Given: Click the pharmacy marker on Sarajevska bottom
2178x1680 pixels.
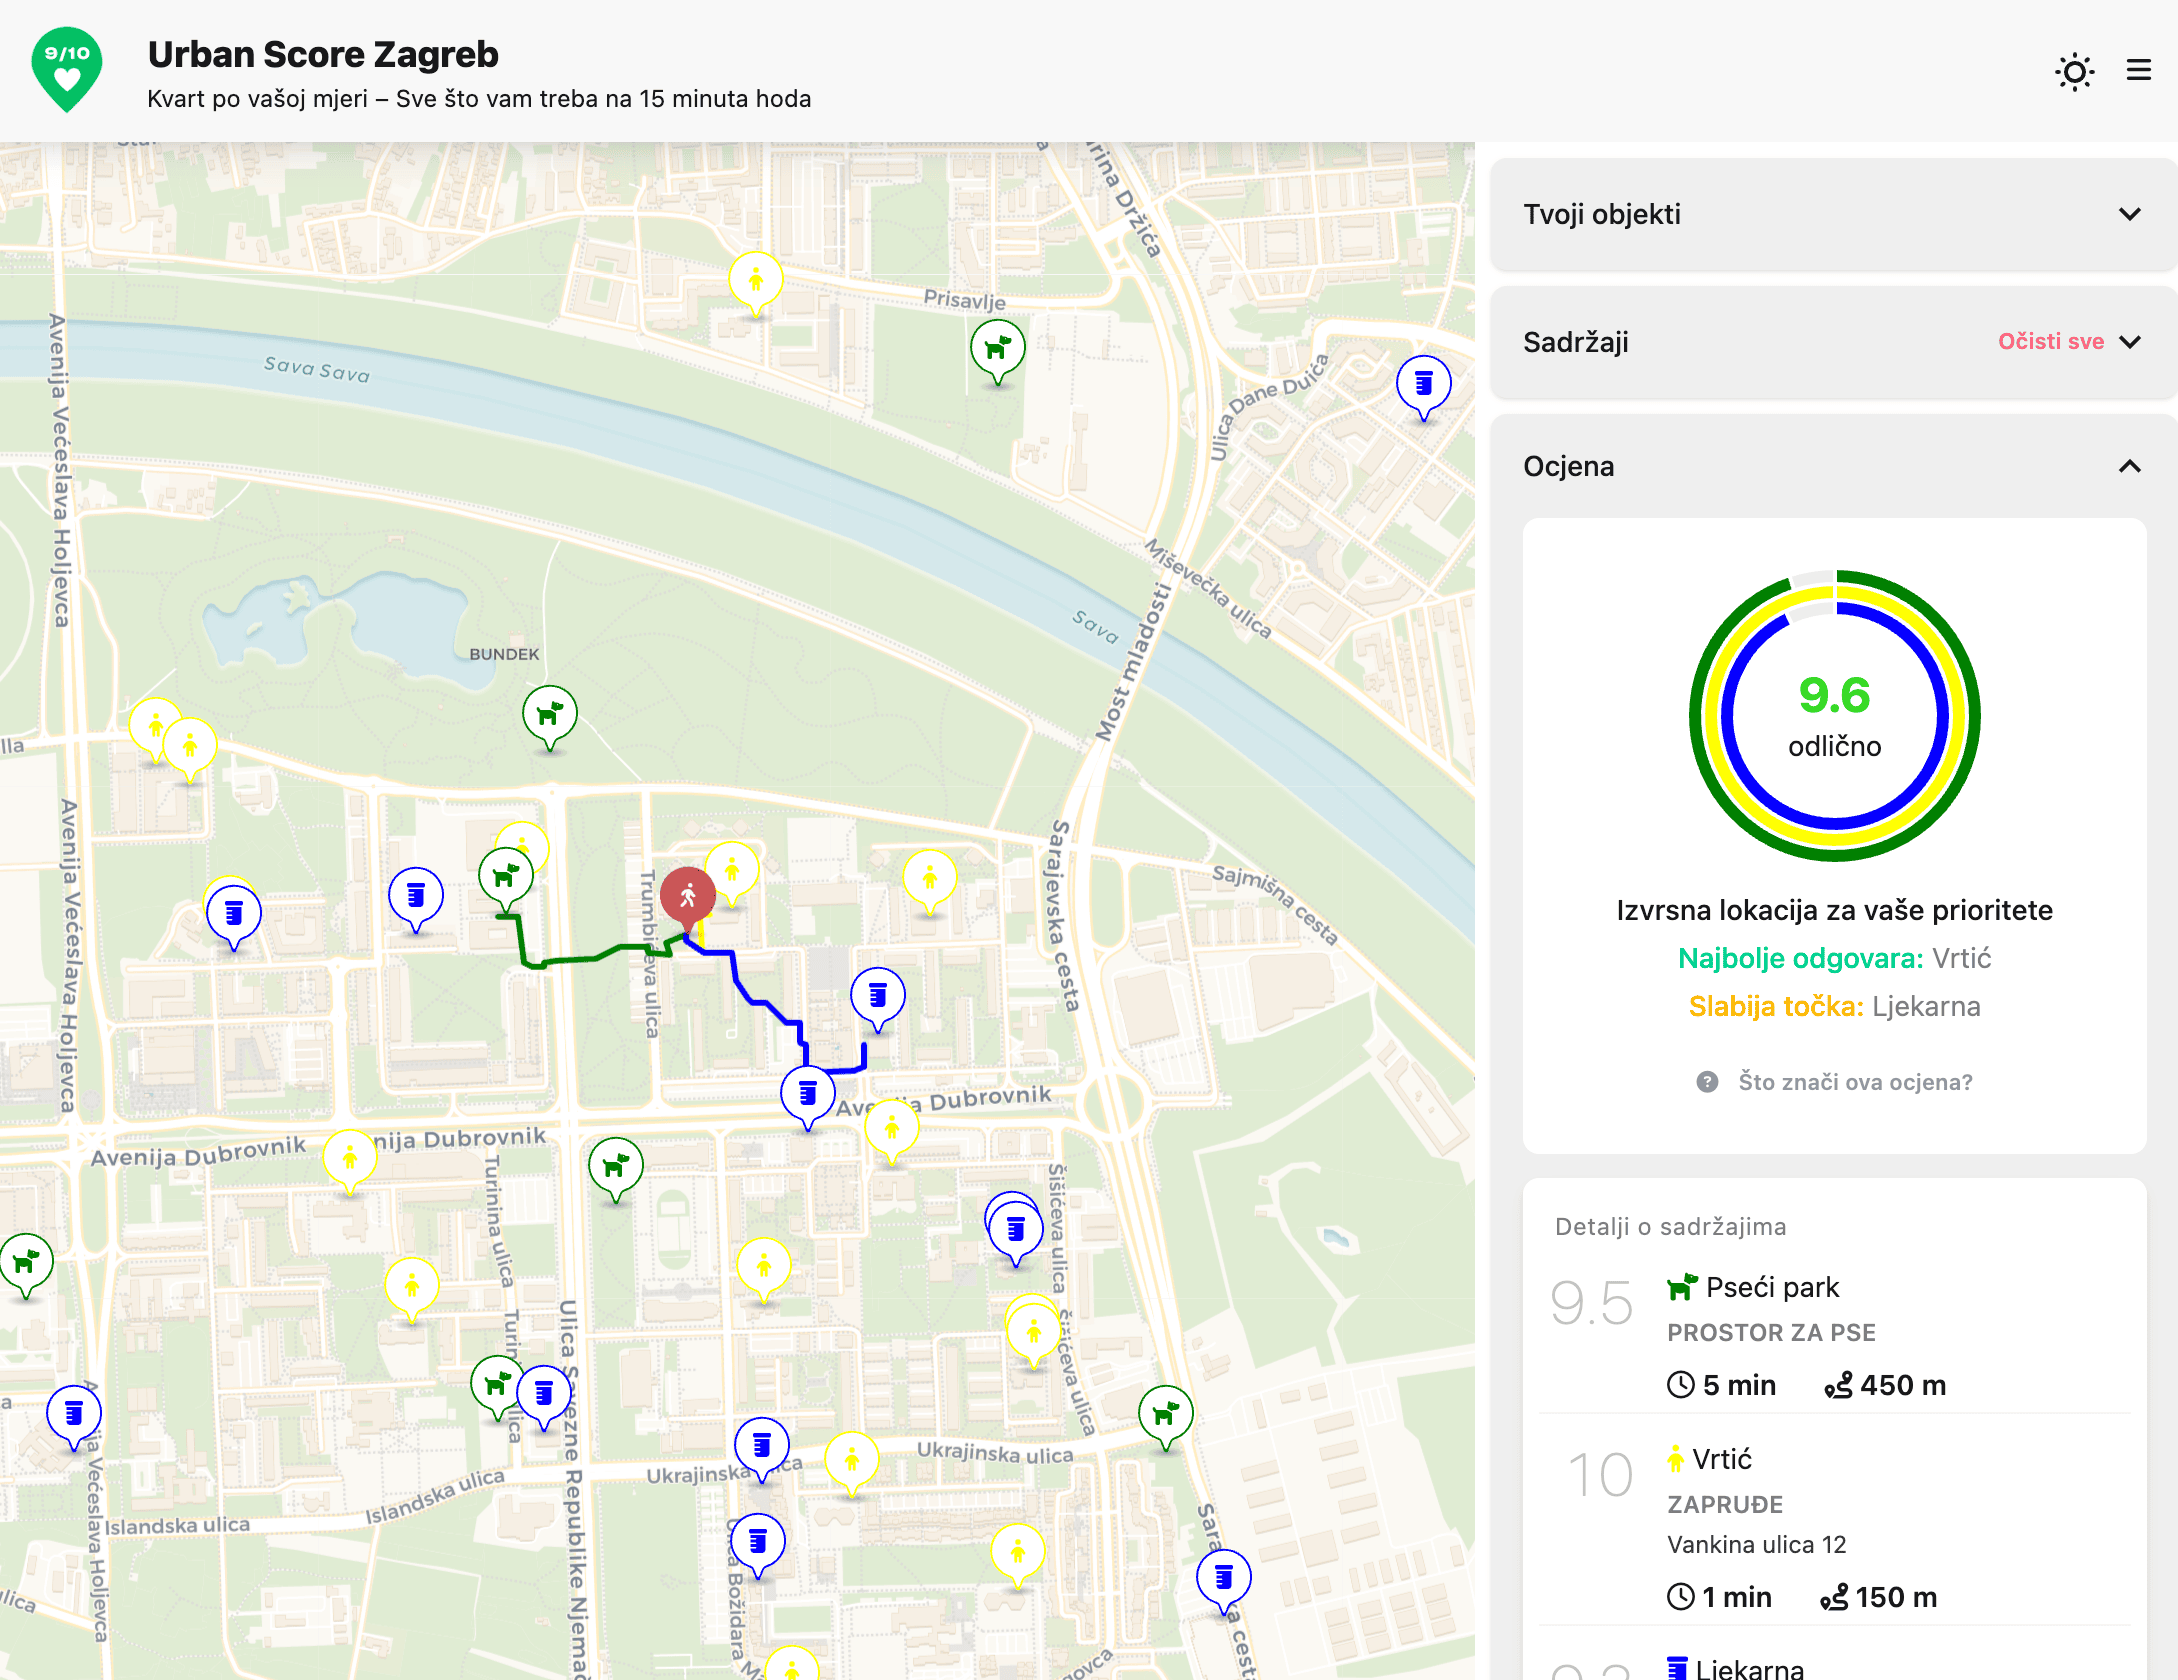Looking at the screenshot, I should click(x=1224, y=1580).
